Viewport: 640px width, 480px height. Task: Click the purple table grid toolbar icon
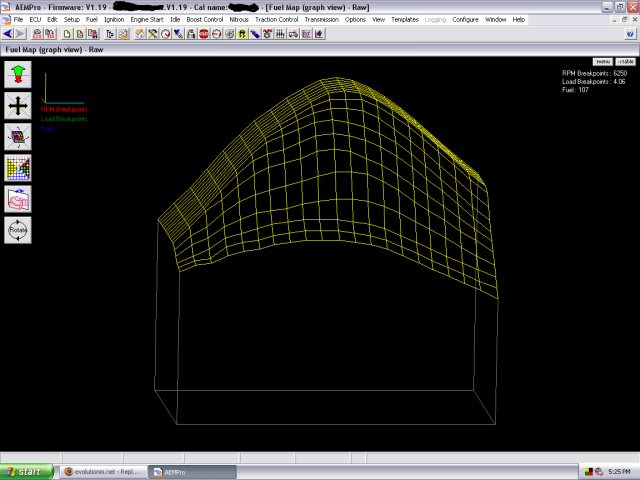click(306, 34)
